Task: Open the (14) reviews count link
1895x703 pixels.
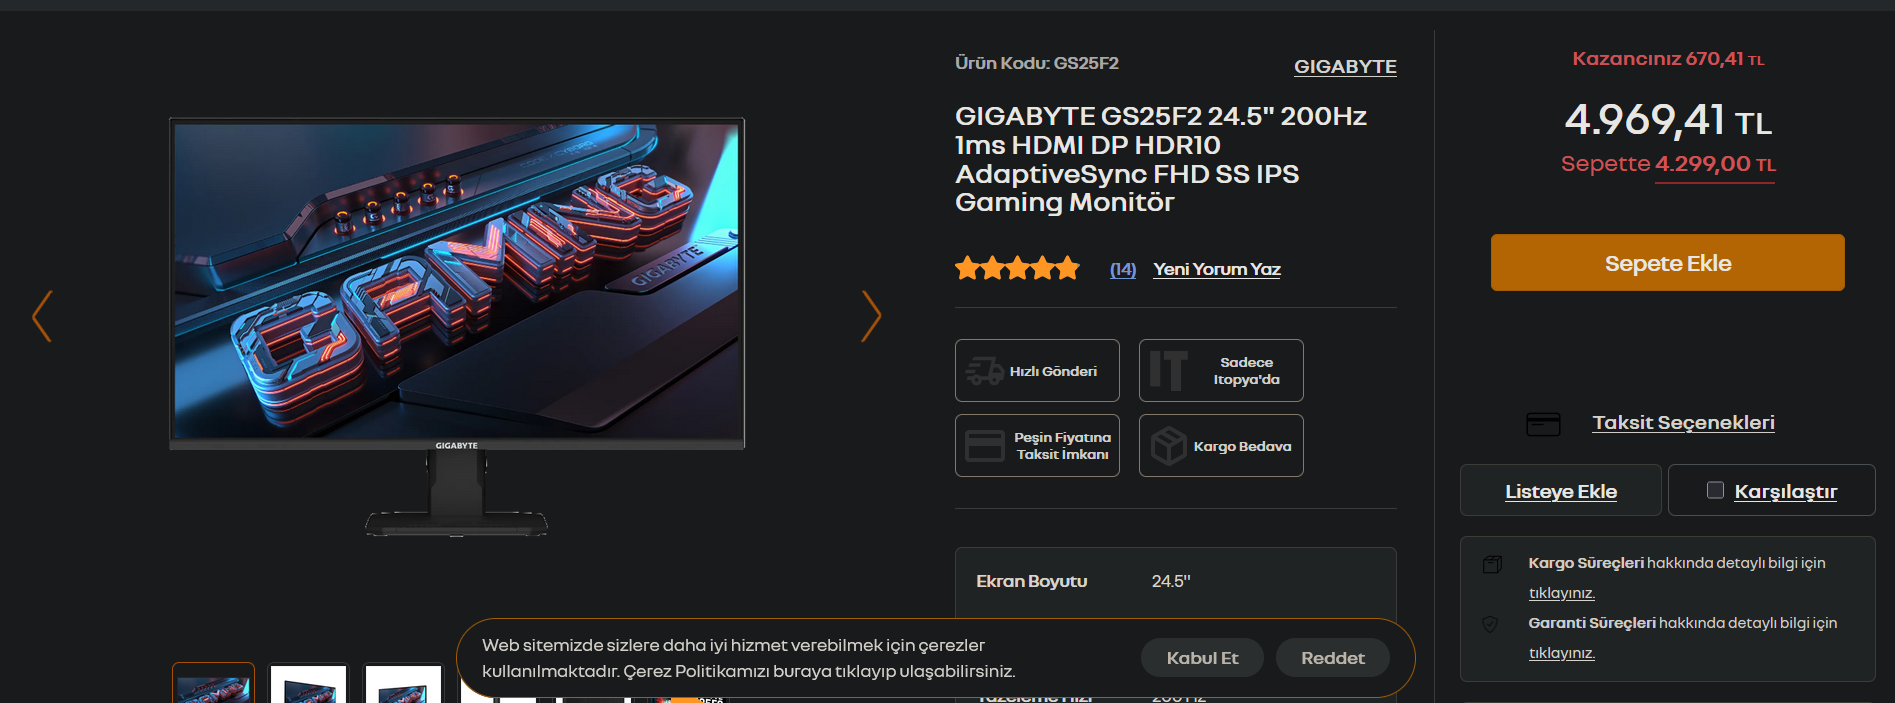Action: click(x=1123, y=269)
